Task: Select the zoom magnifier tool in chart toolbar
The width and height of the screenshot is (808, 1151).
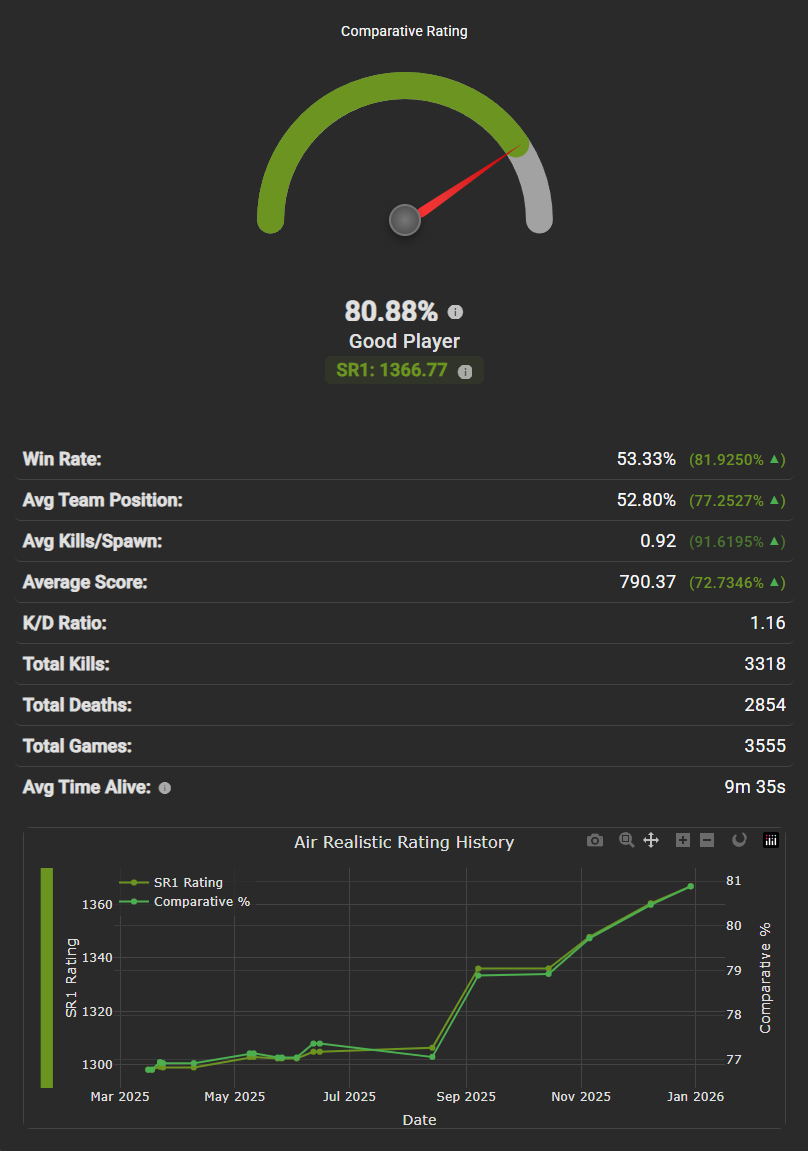Action: click(627, 840)
